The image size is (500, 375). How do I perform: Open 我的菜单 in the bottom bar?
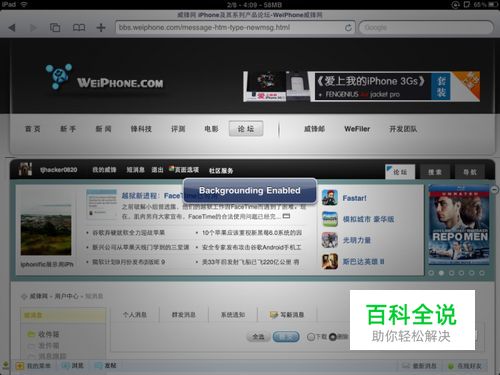(x=33, y=366)
